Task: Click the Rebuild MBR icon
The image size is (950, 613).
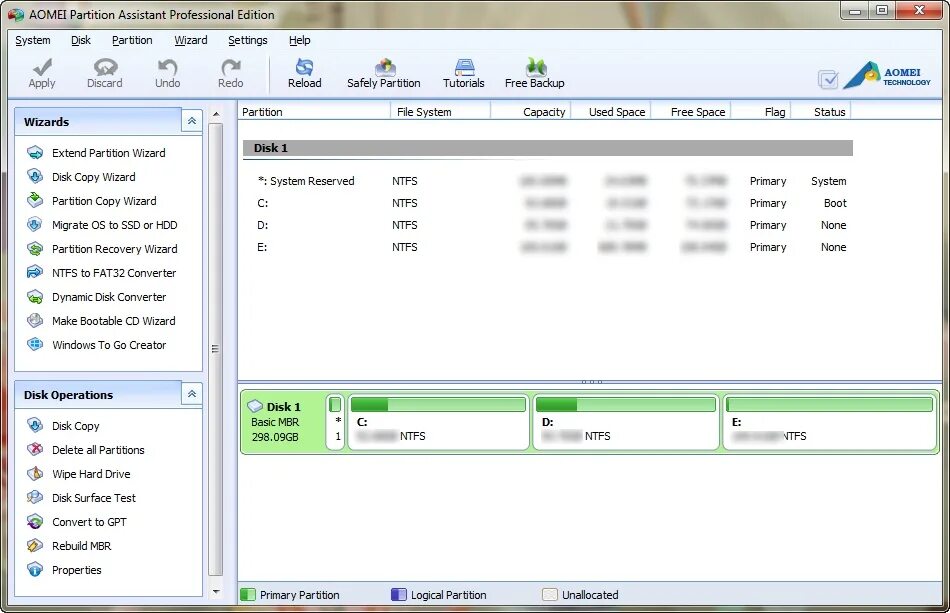Action: click(x=35, y=546)
